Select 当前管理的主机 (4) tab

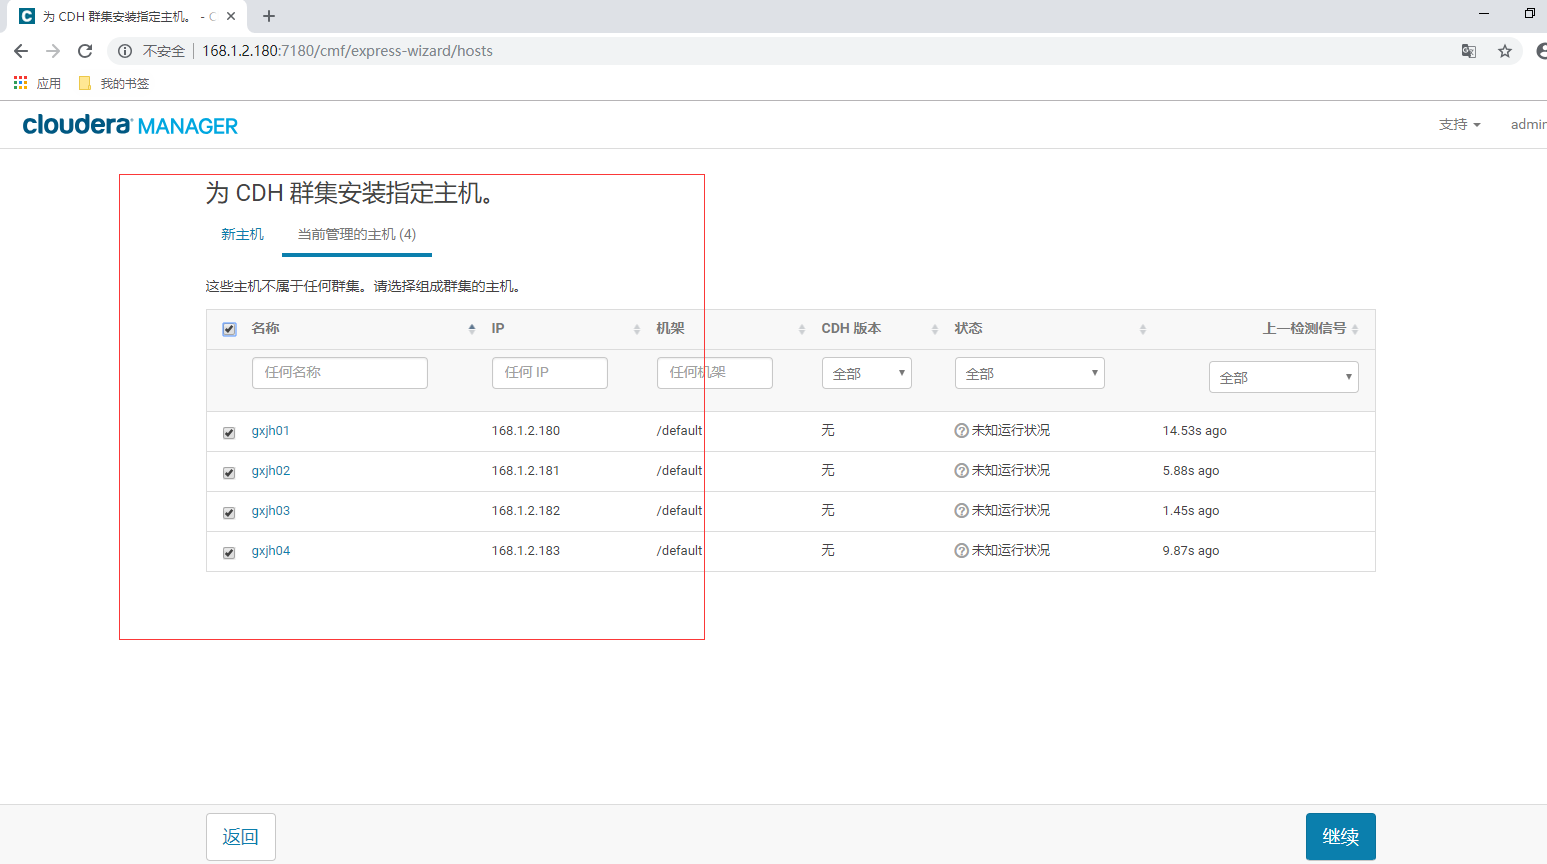tap(357, 234)
